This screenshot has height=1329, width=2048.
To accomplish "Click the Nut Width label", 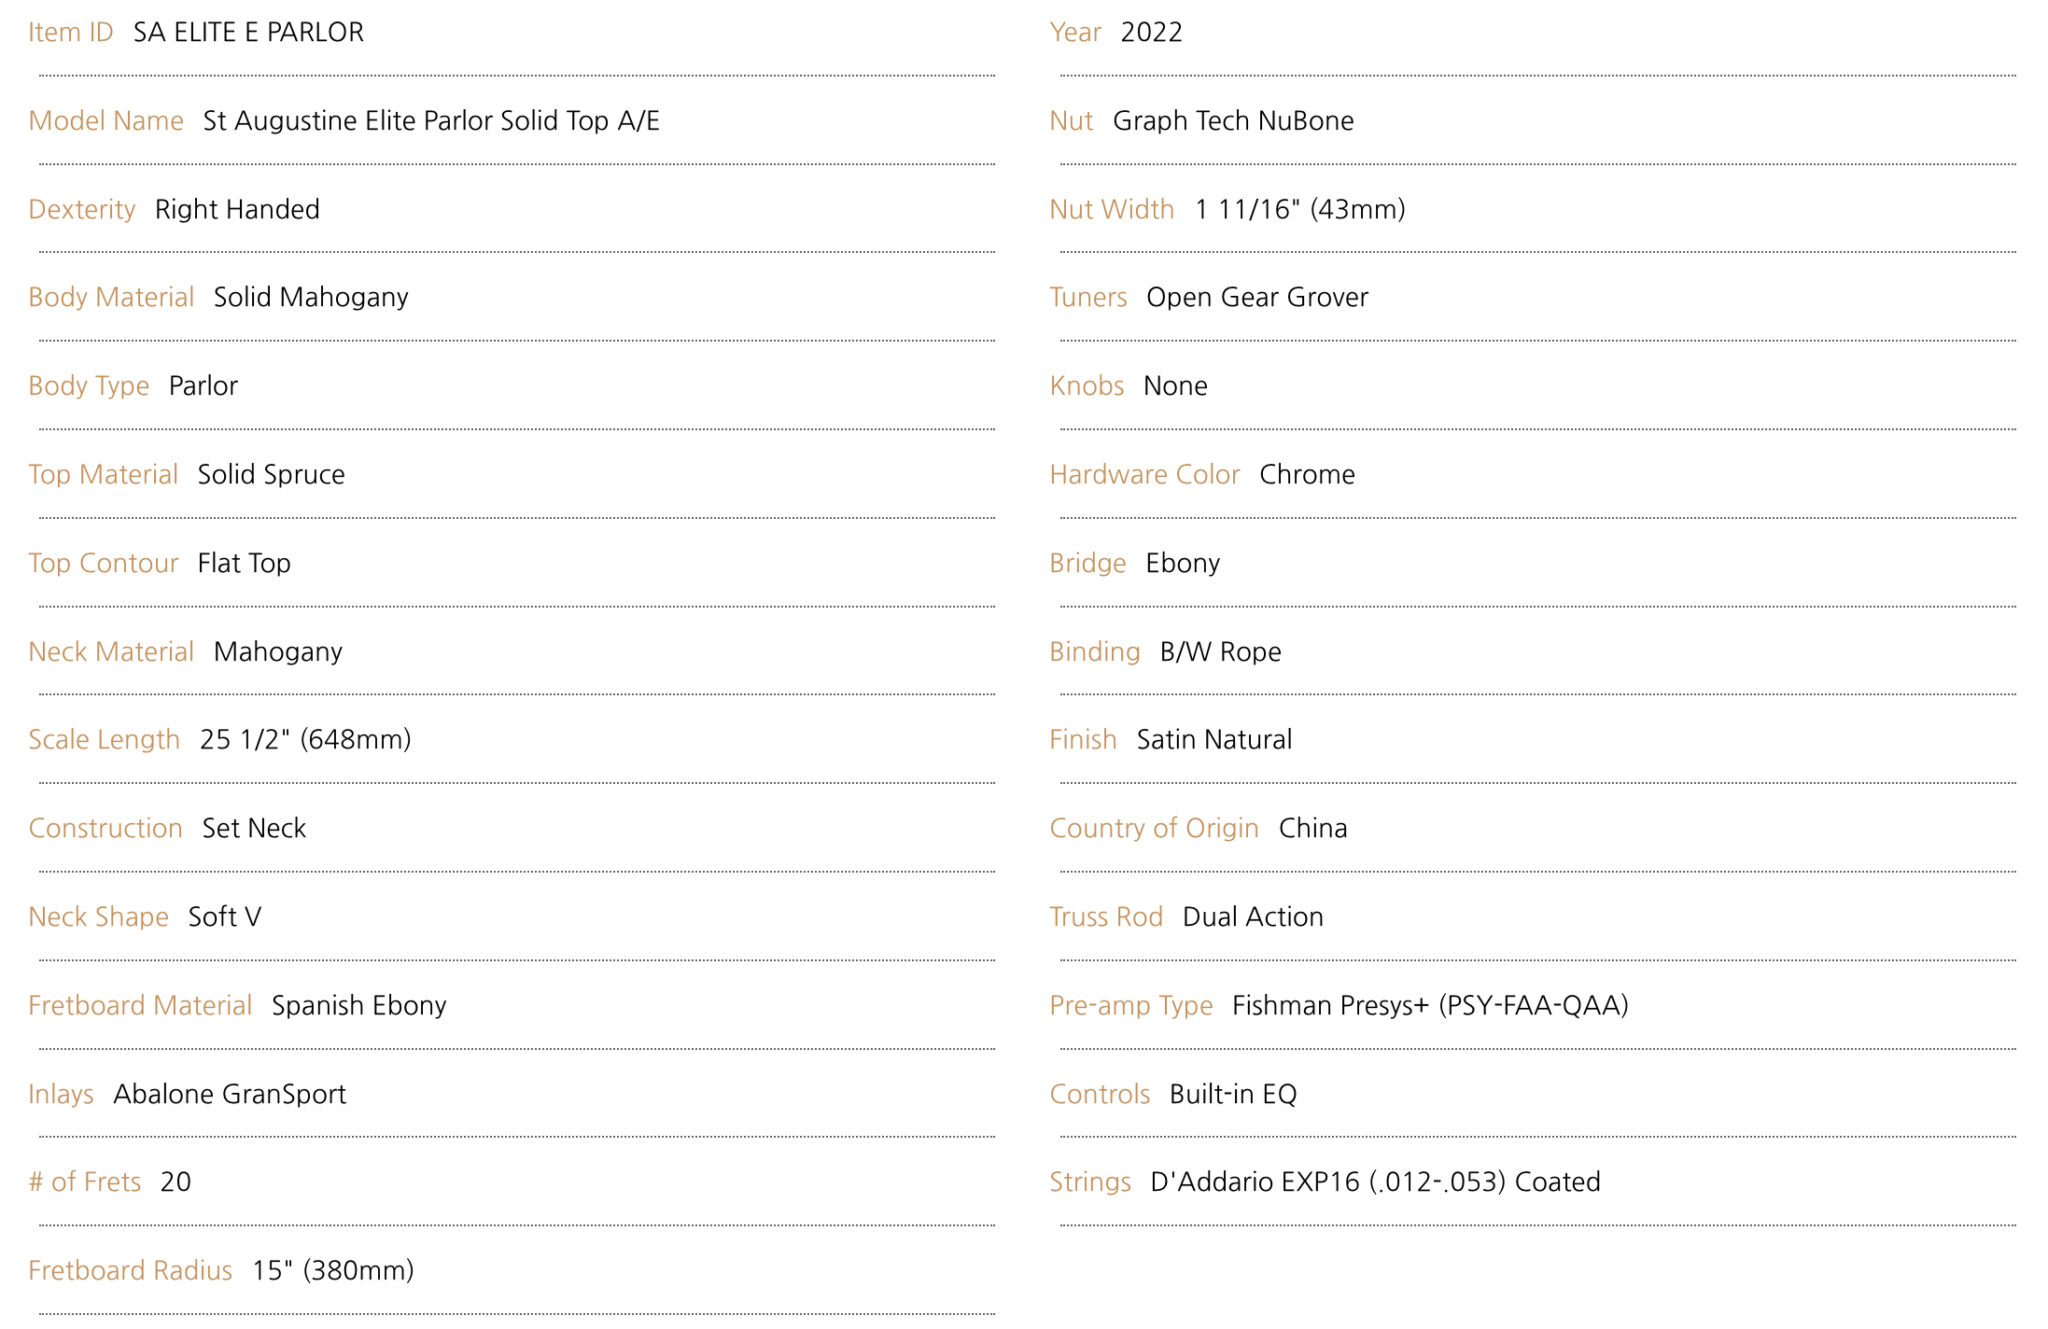I will pos(1112,209).
